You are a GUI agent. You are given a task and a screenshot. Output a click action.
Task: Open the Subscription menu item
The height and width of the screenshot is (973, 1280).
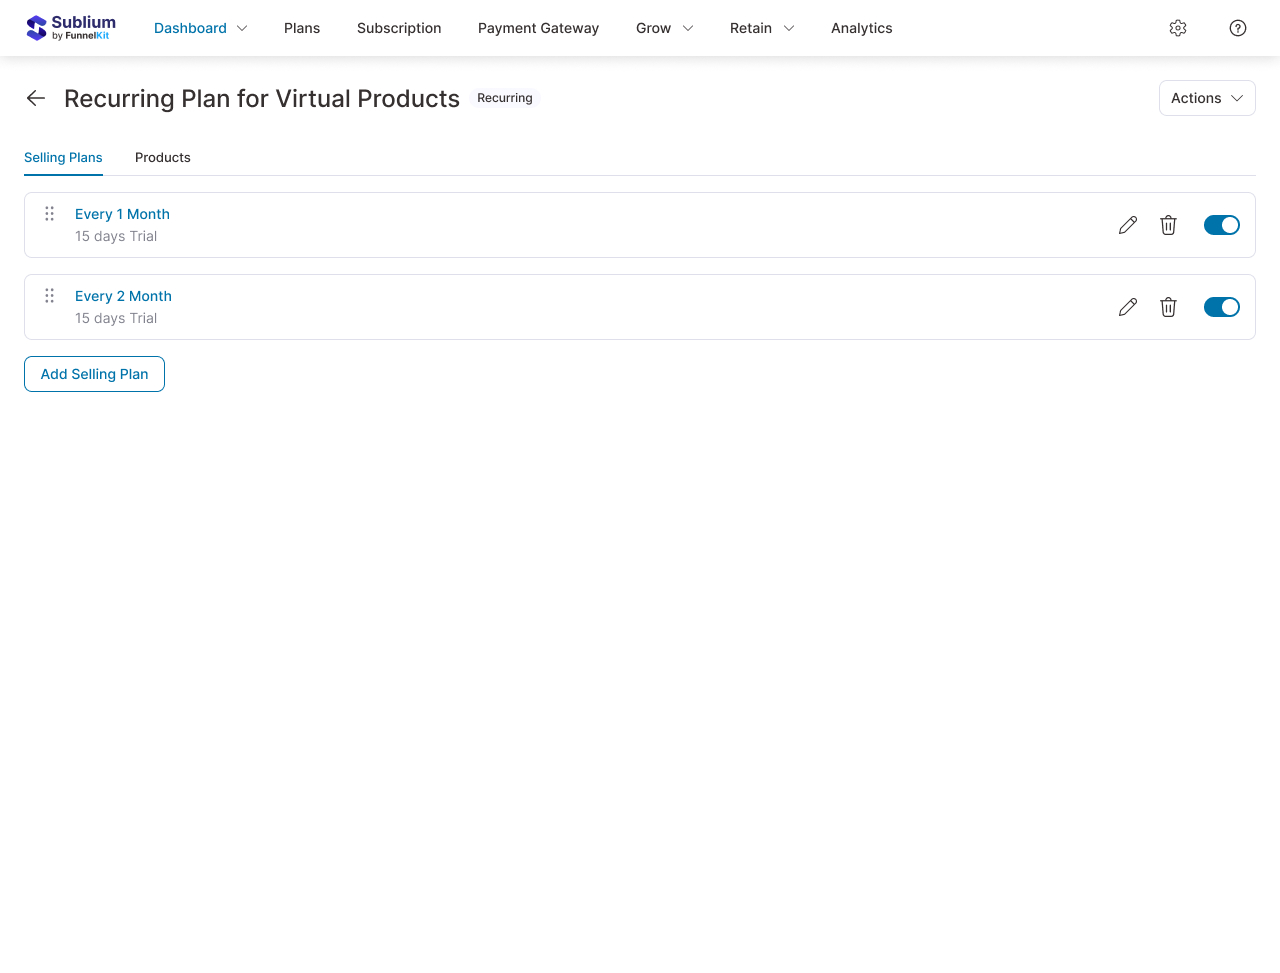[399, 28]
